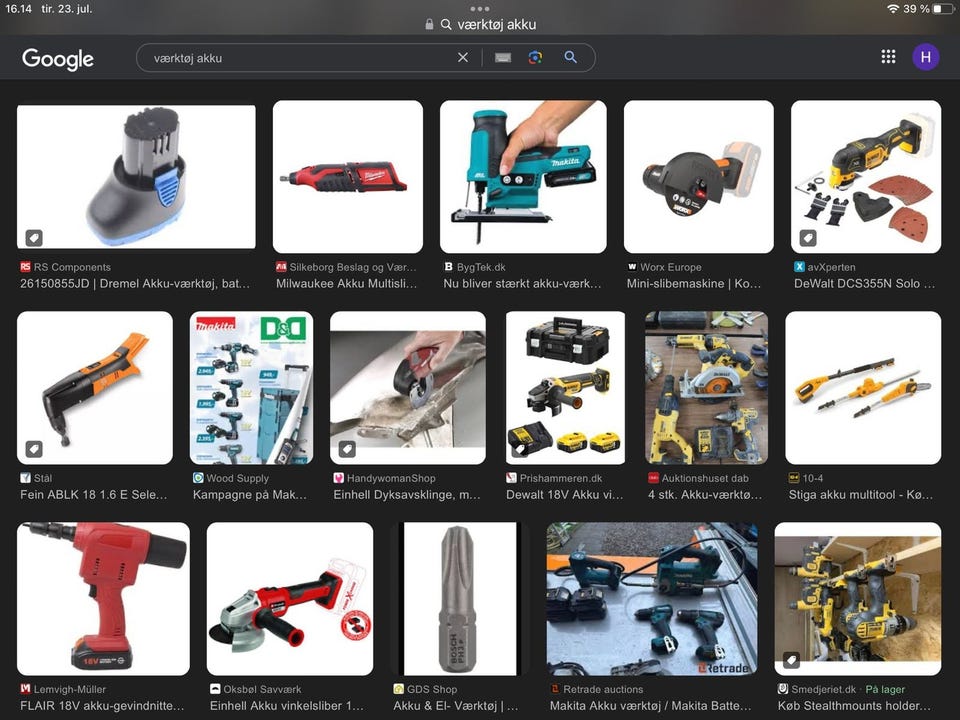Viewport: 960px width, 720px height.
Task: Open '26150855JD | Dremel Akku-værktøj' link
Action: click(x=135, y=283)
